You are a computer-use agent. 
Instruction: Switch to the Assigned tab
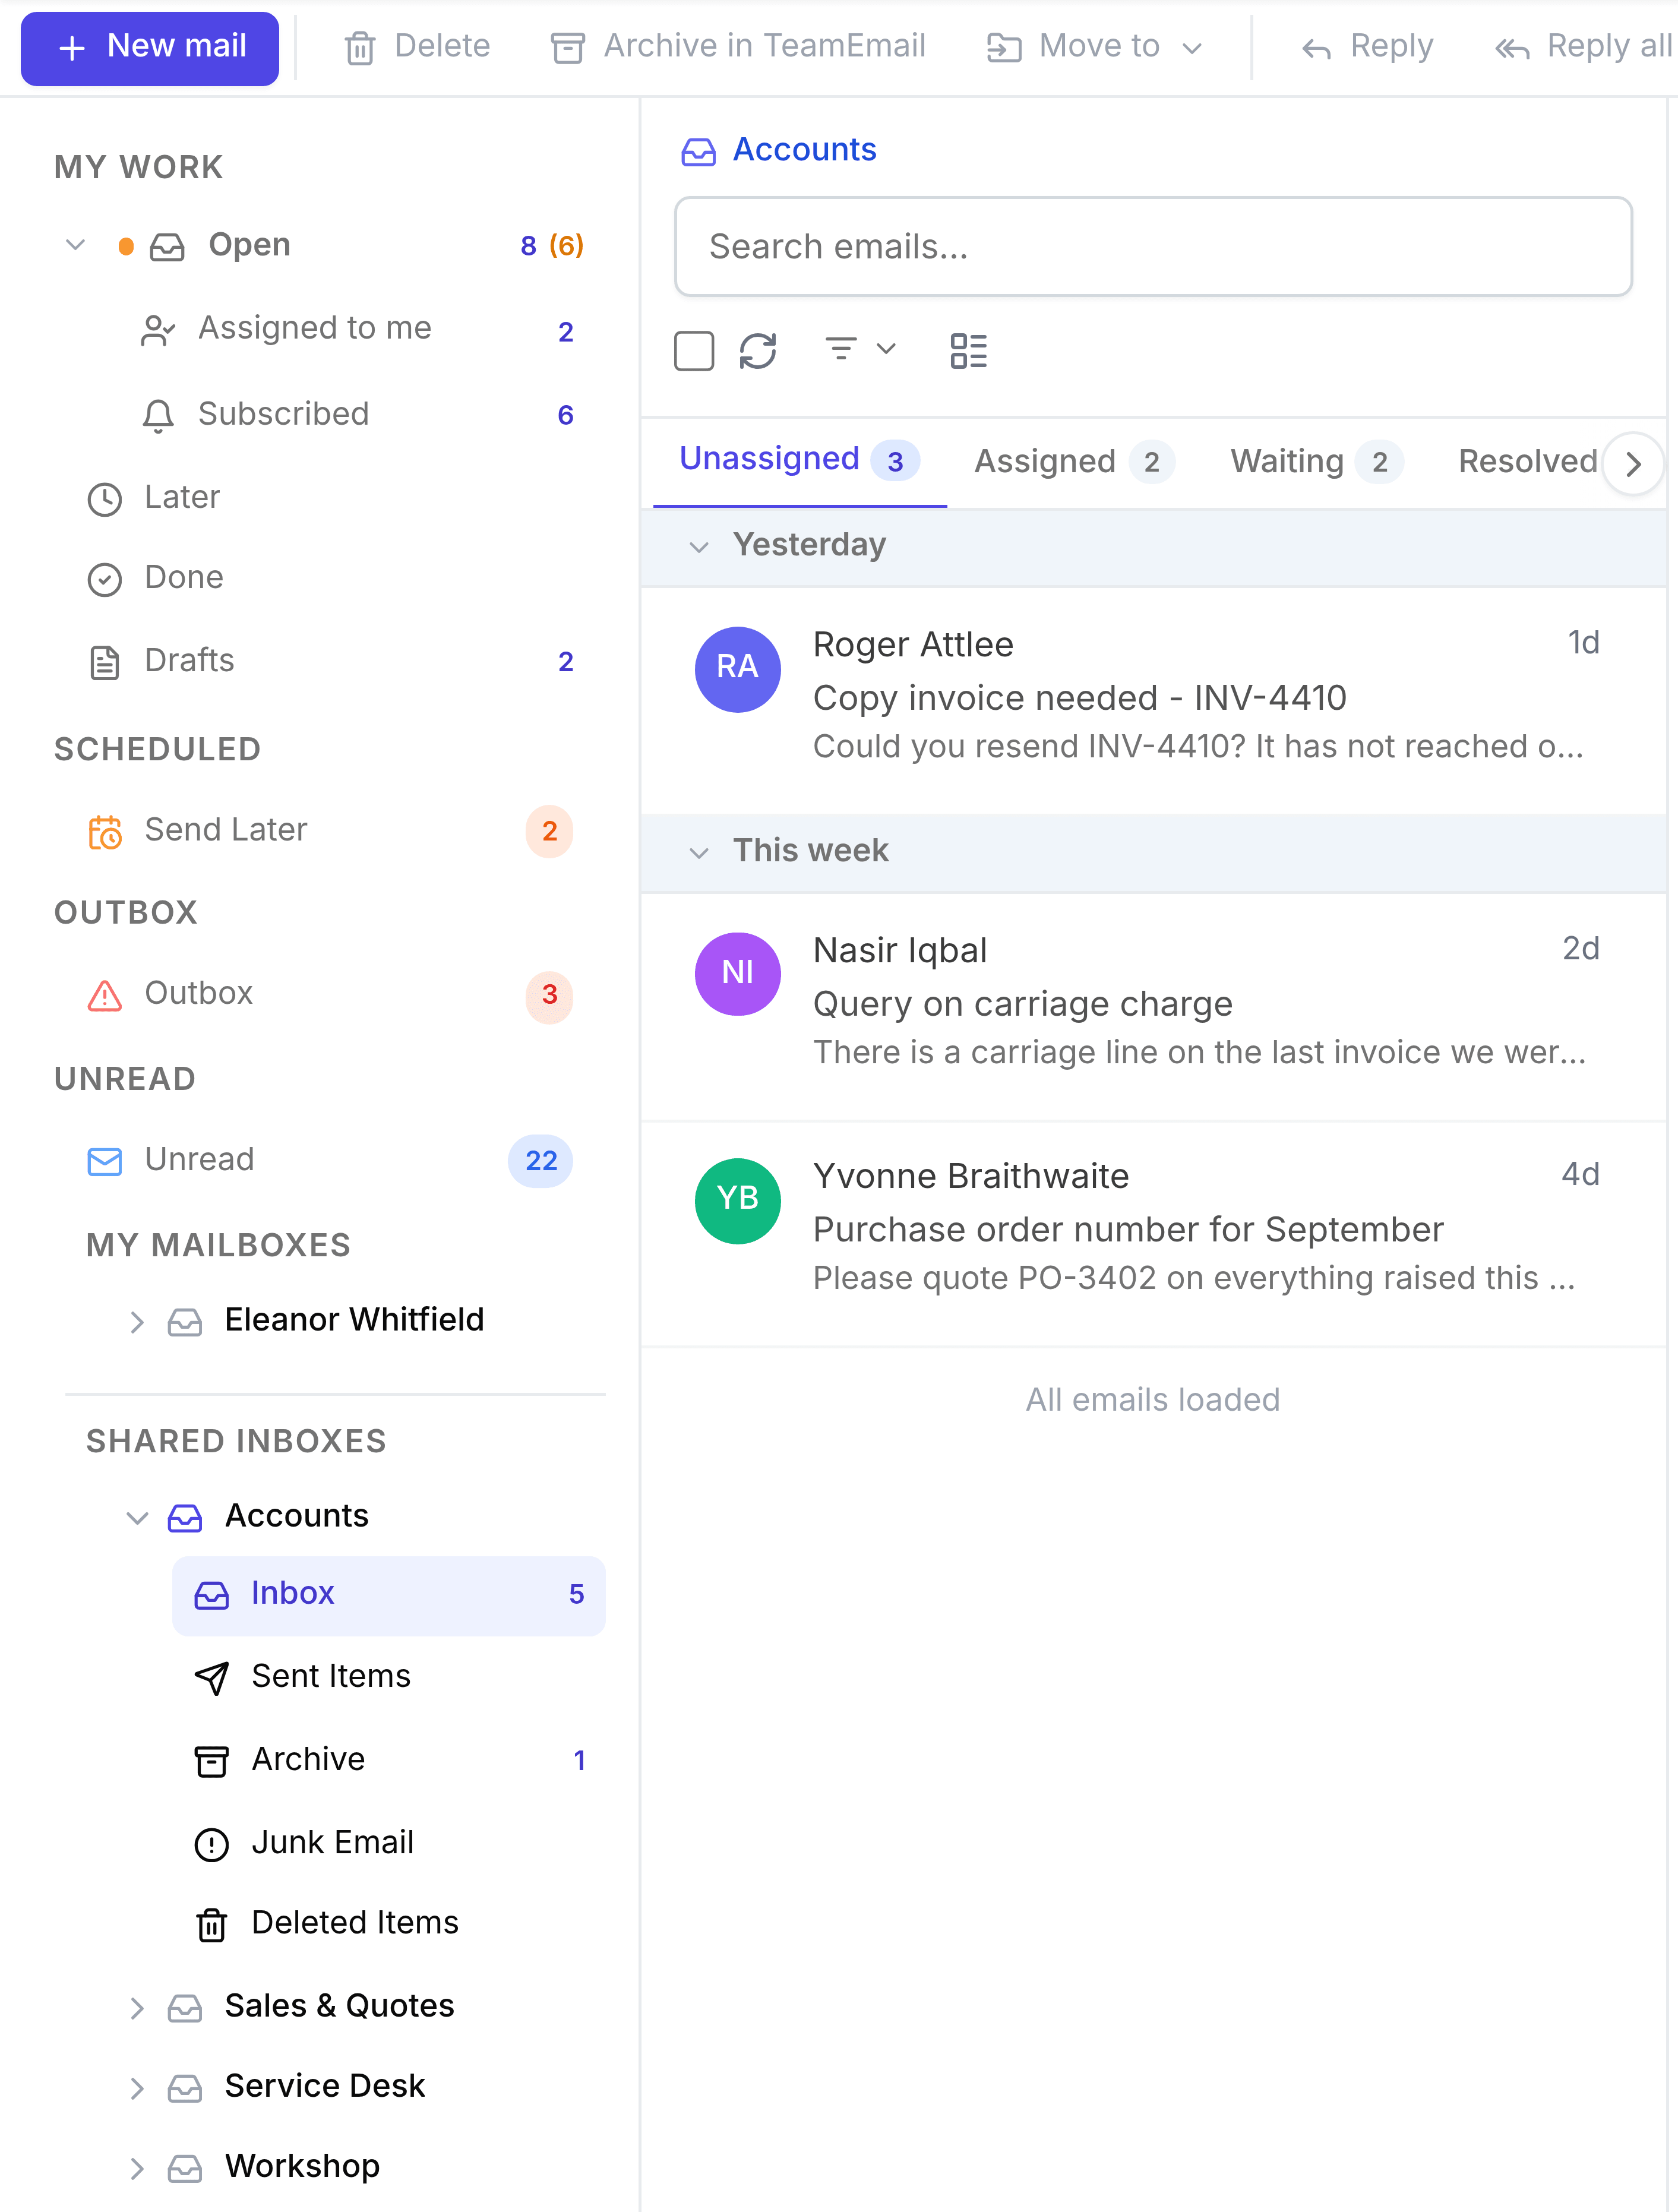click(1074, 461)
